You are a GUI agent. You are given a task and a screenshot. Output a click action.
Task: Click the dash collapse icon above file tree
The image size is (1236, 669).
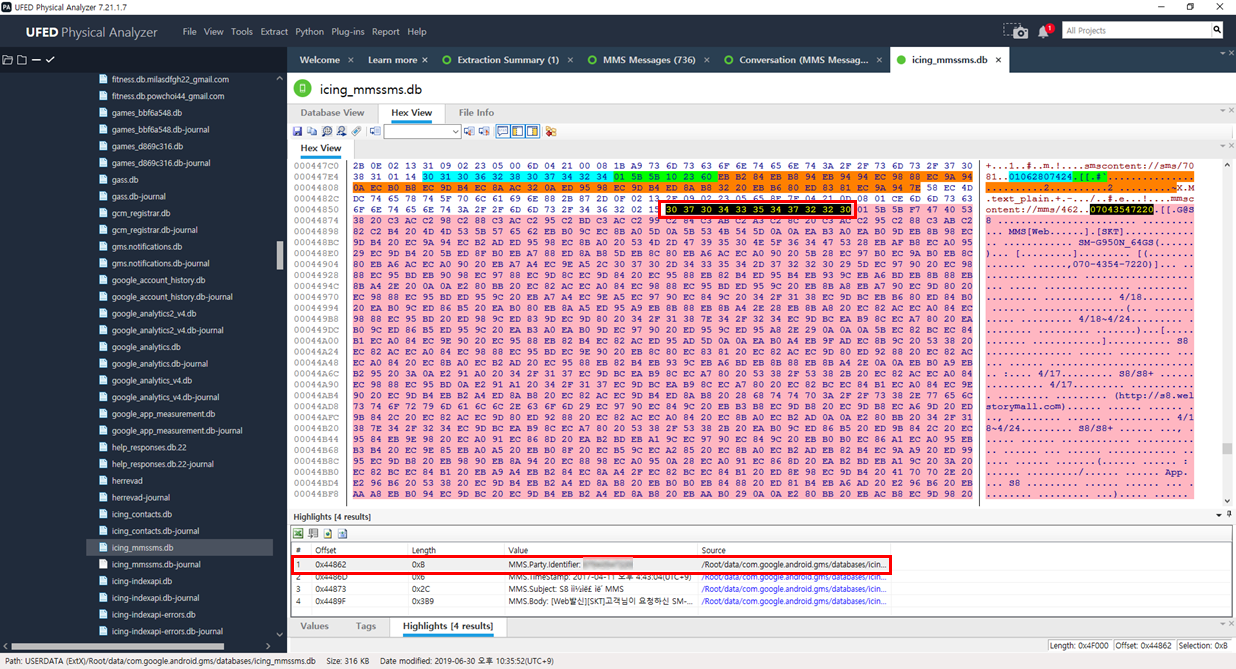tap(36, 60)
